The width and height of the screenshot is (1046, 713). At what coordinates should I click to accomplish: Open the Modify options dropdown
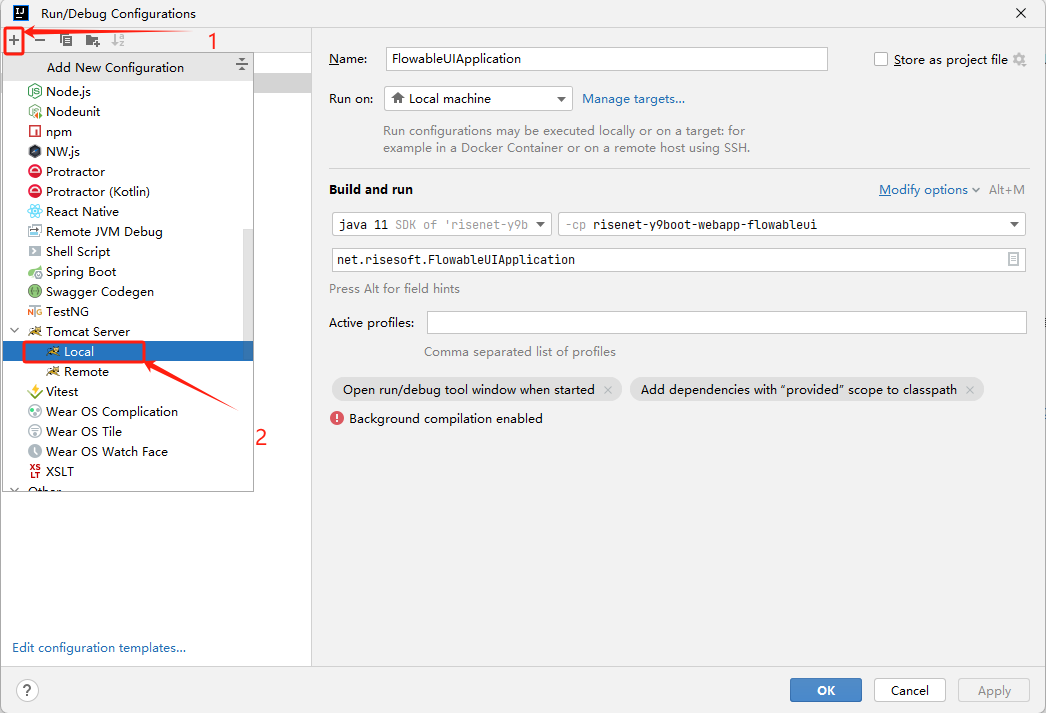click(929, 189)
